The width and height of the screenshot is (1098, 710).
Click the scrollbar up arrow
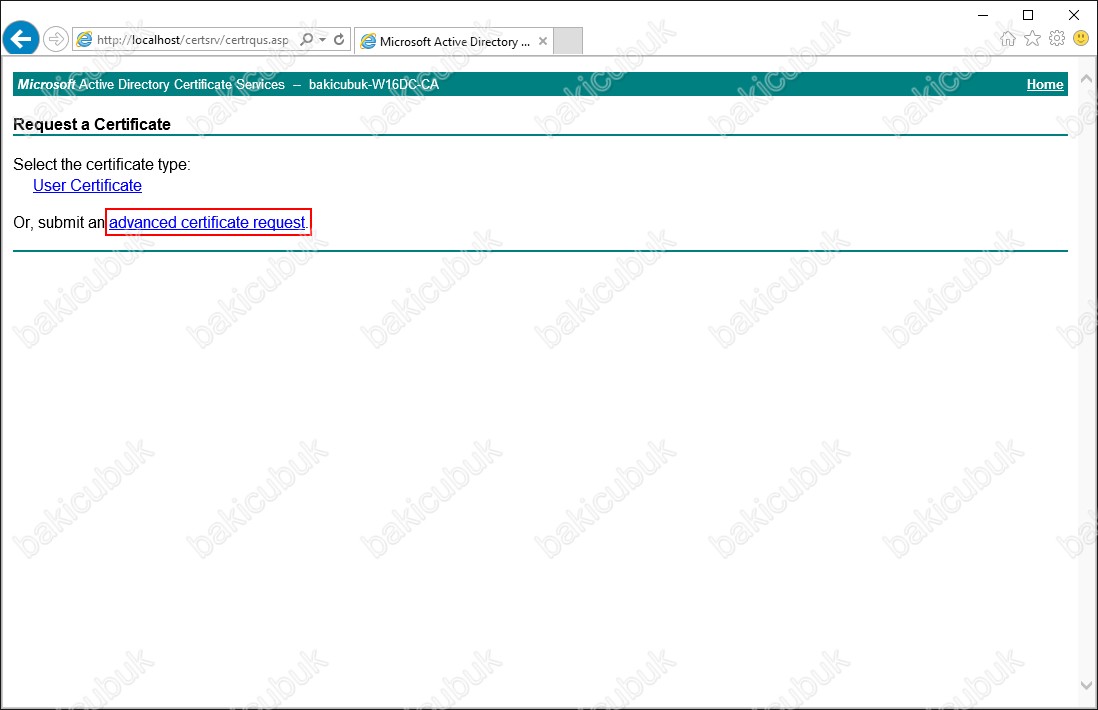1086,78
